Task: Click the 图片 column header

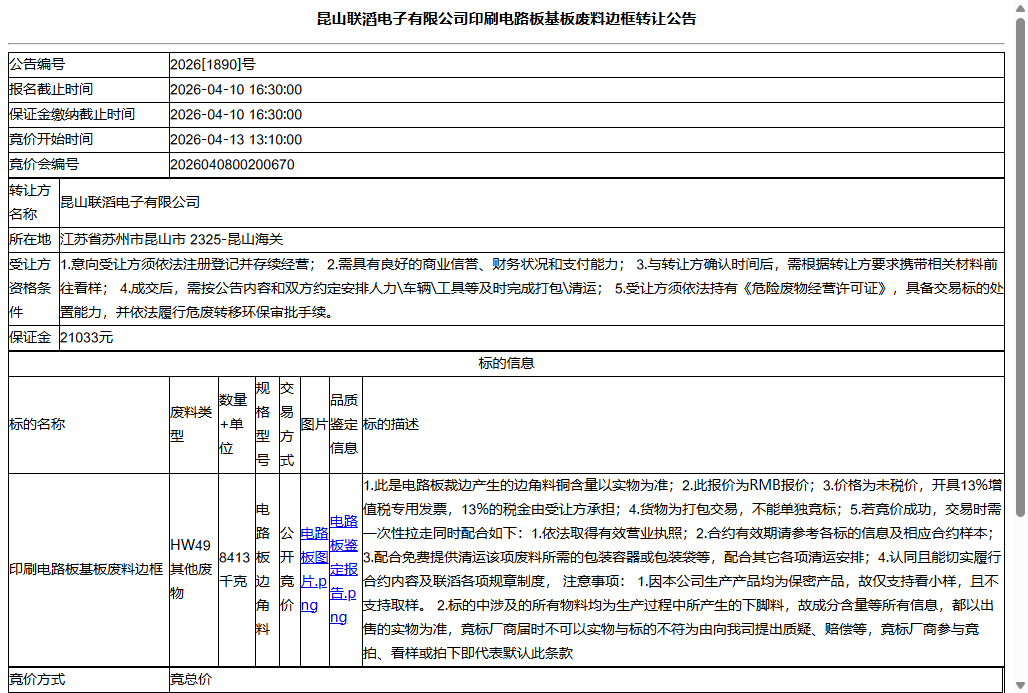Action: tap(314, 424)
